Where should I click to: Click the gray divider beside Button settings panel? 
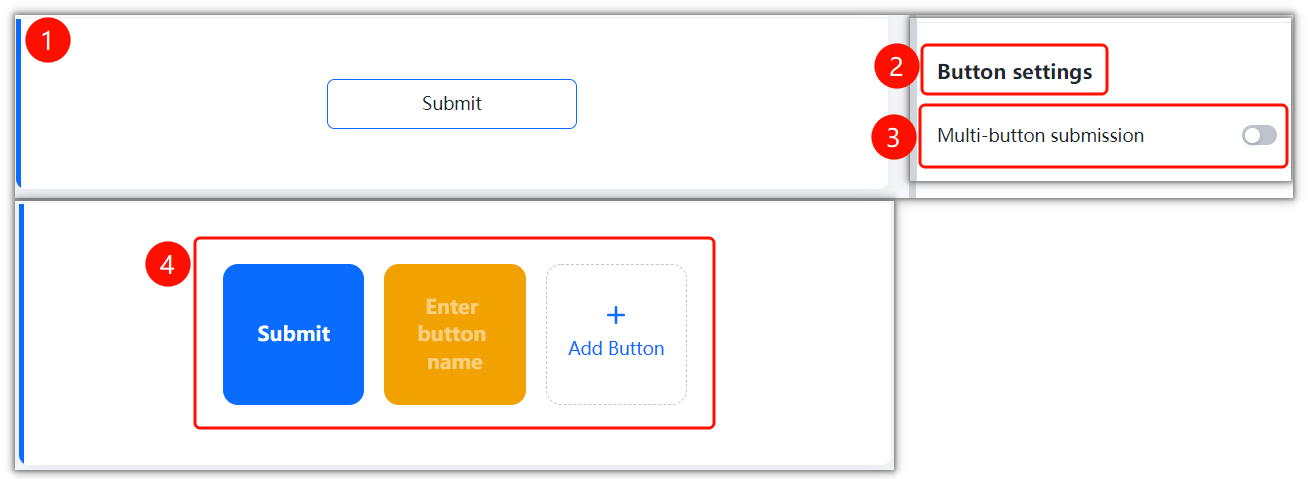point(912,98)
